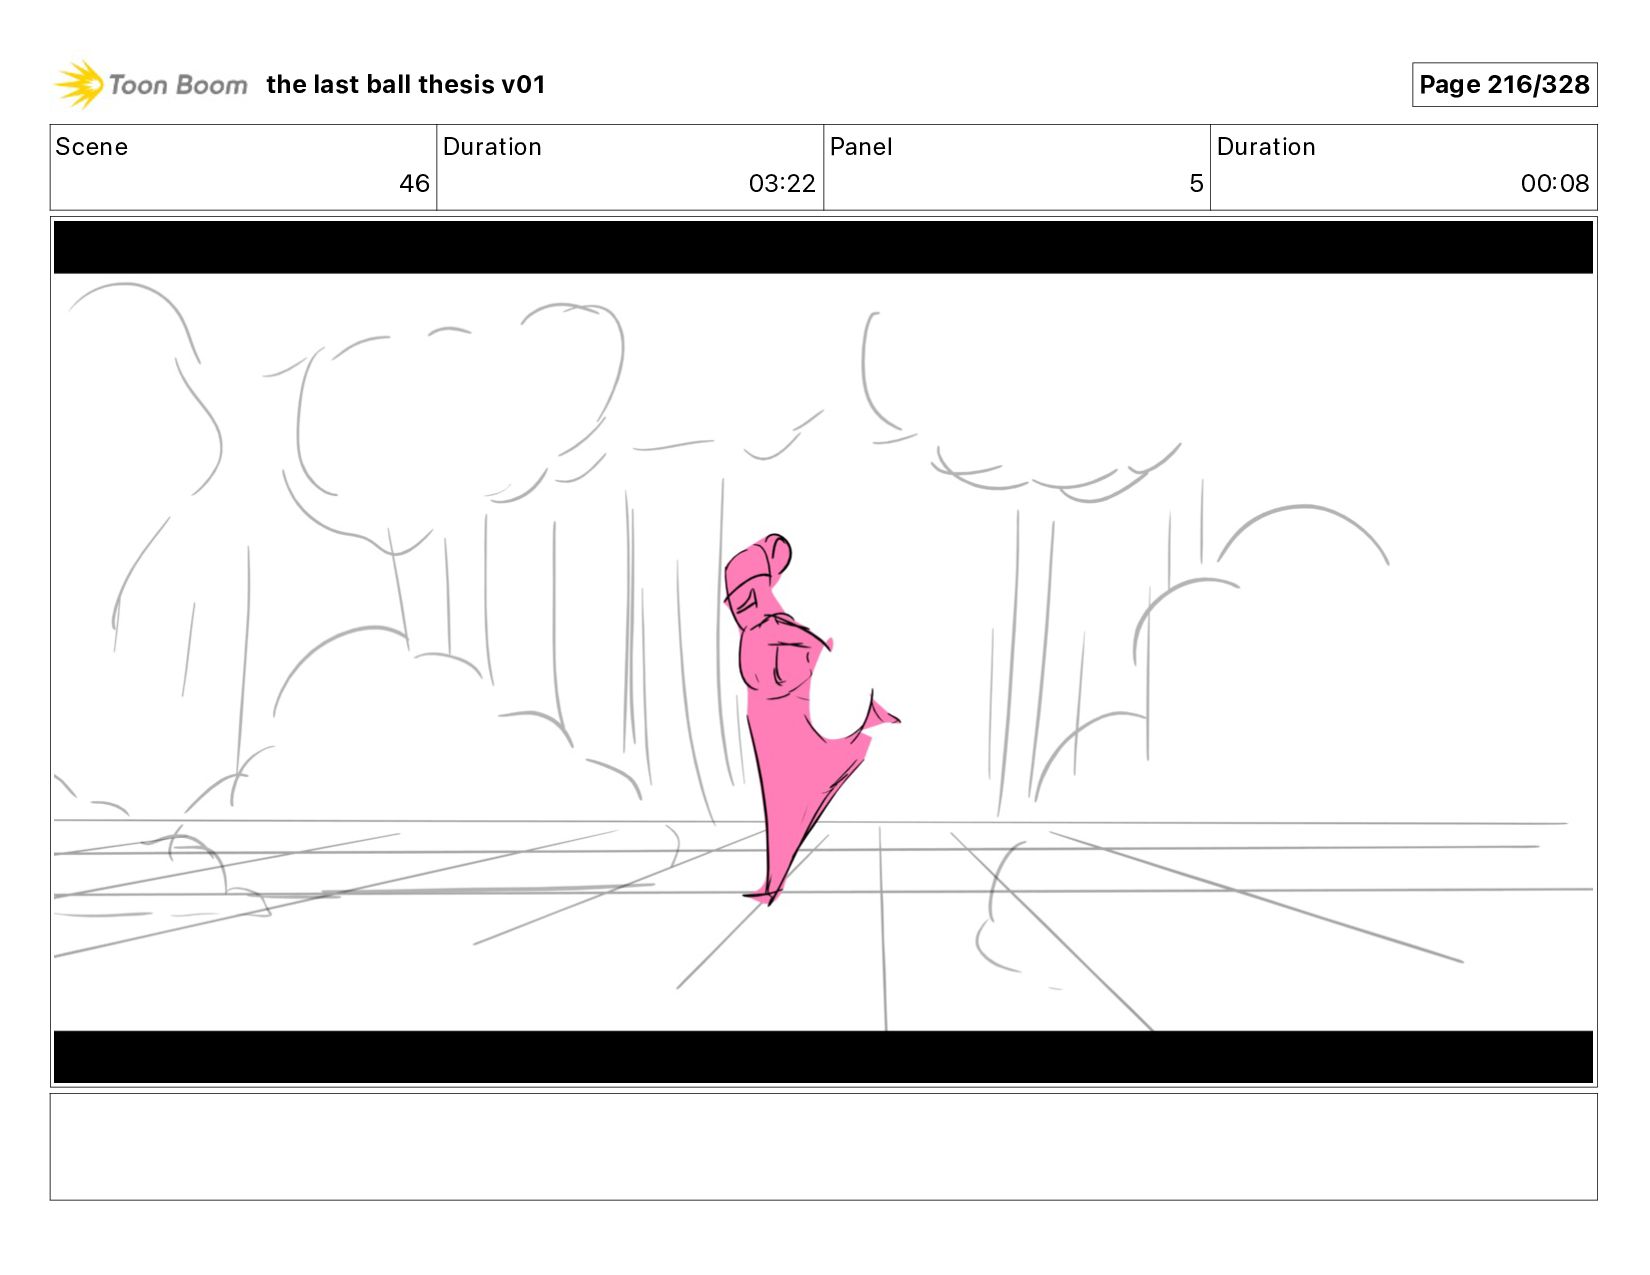This screenshot has height=1275, width=1650.
Task: Click the 'Scene' header label
Action: point(92,147)
